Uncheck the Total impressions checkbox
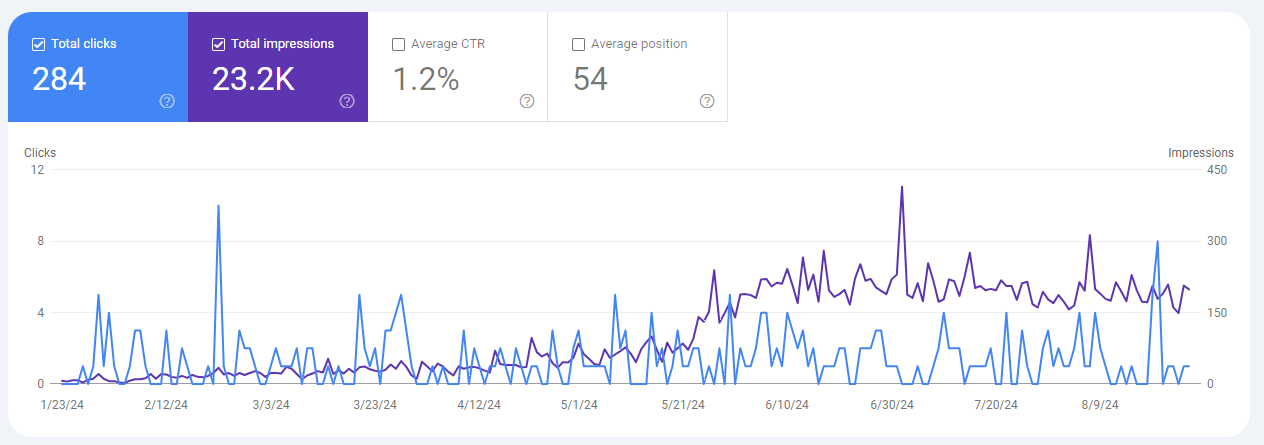 [x=218, y=44]
